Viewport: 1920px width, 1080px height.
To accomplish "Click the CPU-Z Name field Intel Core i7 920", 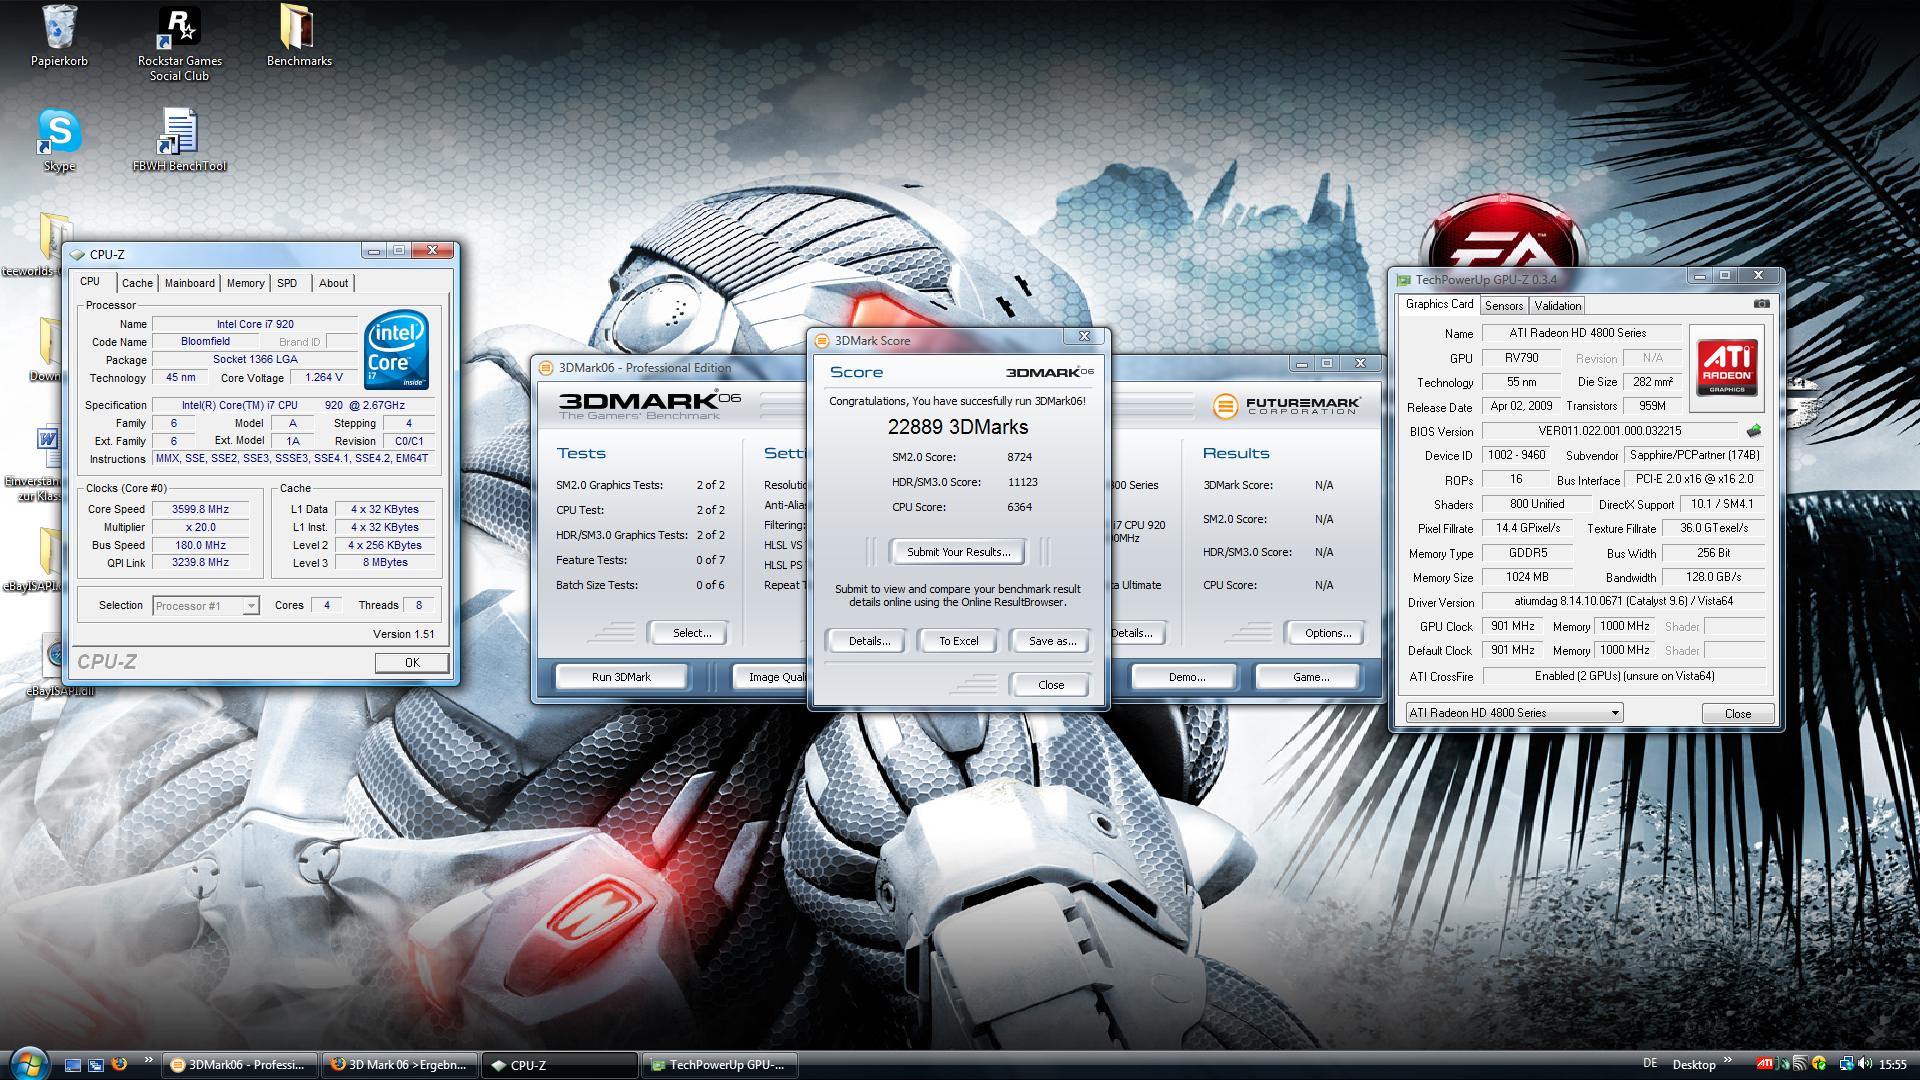I will pyautogui.click(x=254, y=324).
